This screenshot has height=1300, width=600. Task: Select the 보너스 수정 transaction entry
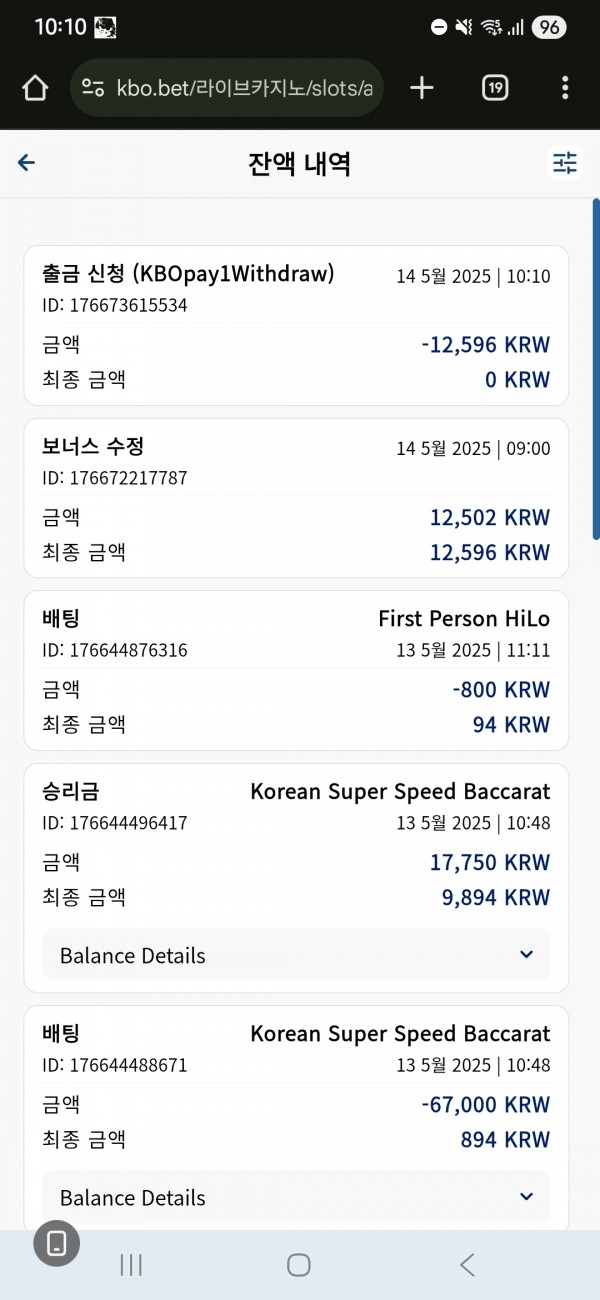click(296, 498)
